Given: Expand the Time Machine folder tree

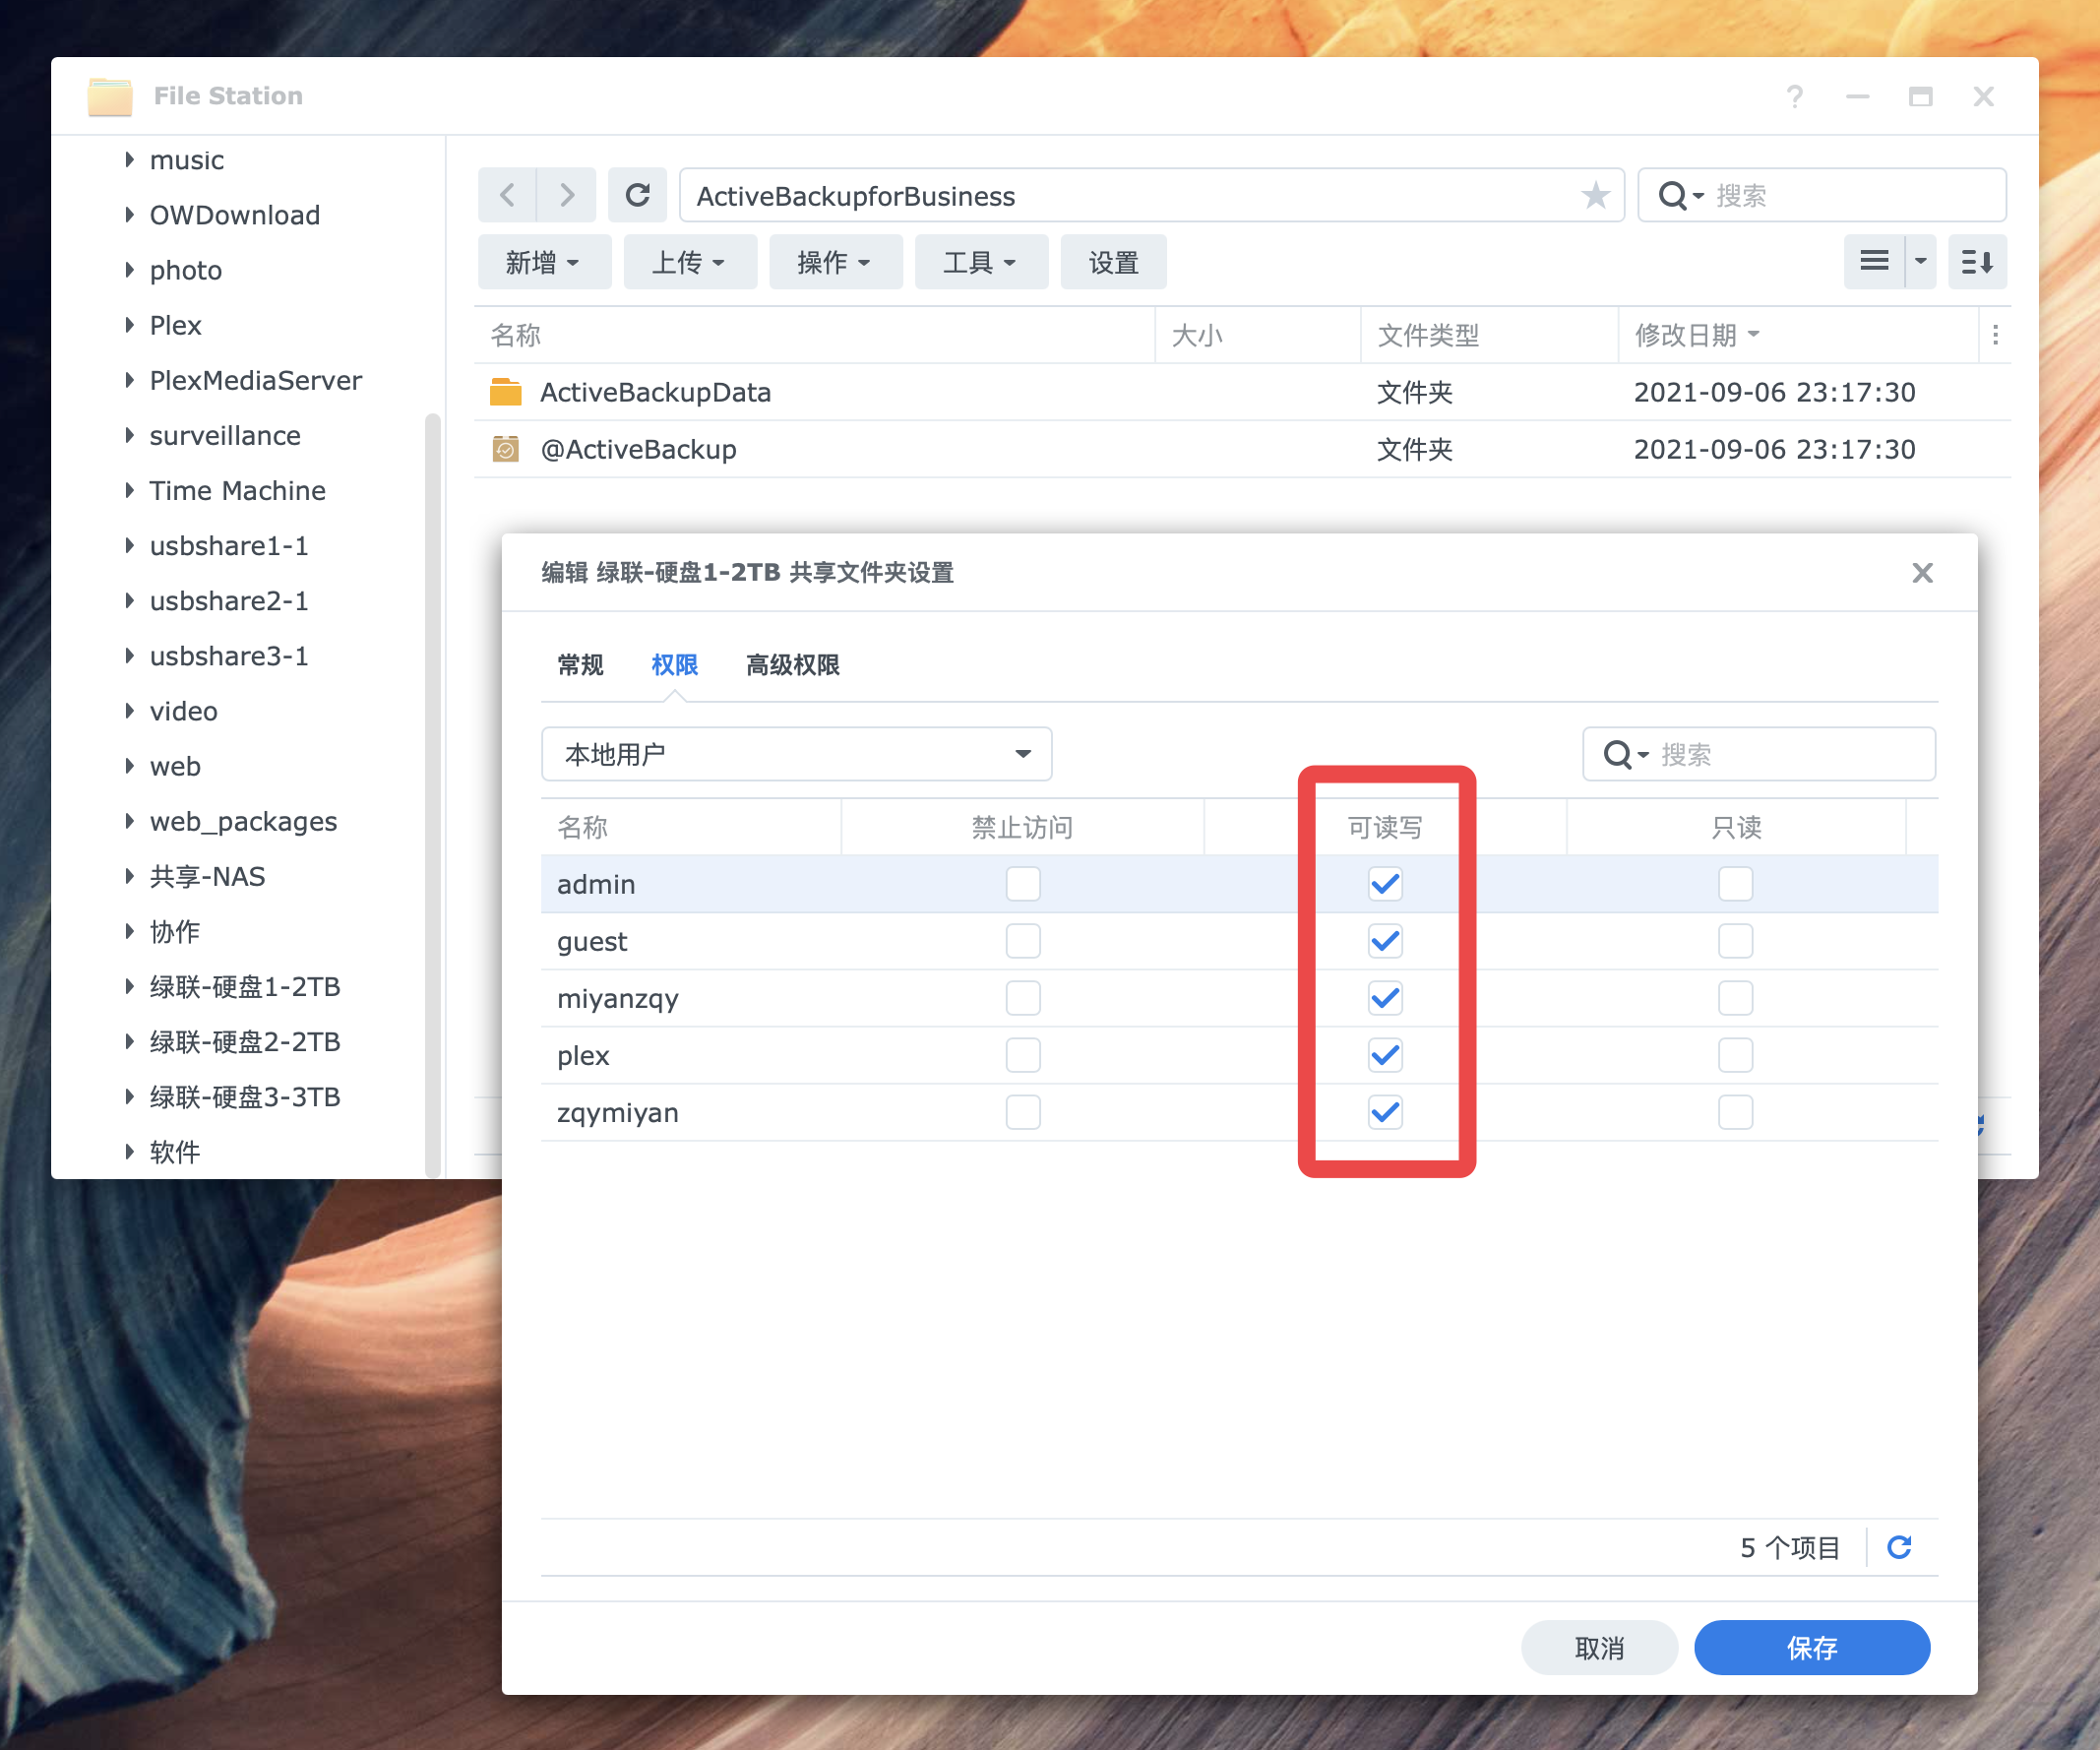Looking at the screenshot, I should (x=130, y=490).
